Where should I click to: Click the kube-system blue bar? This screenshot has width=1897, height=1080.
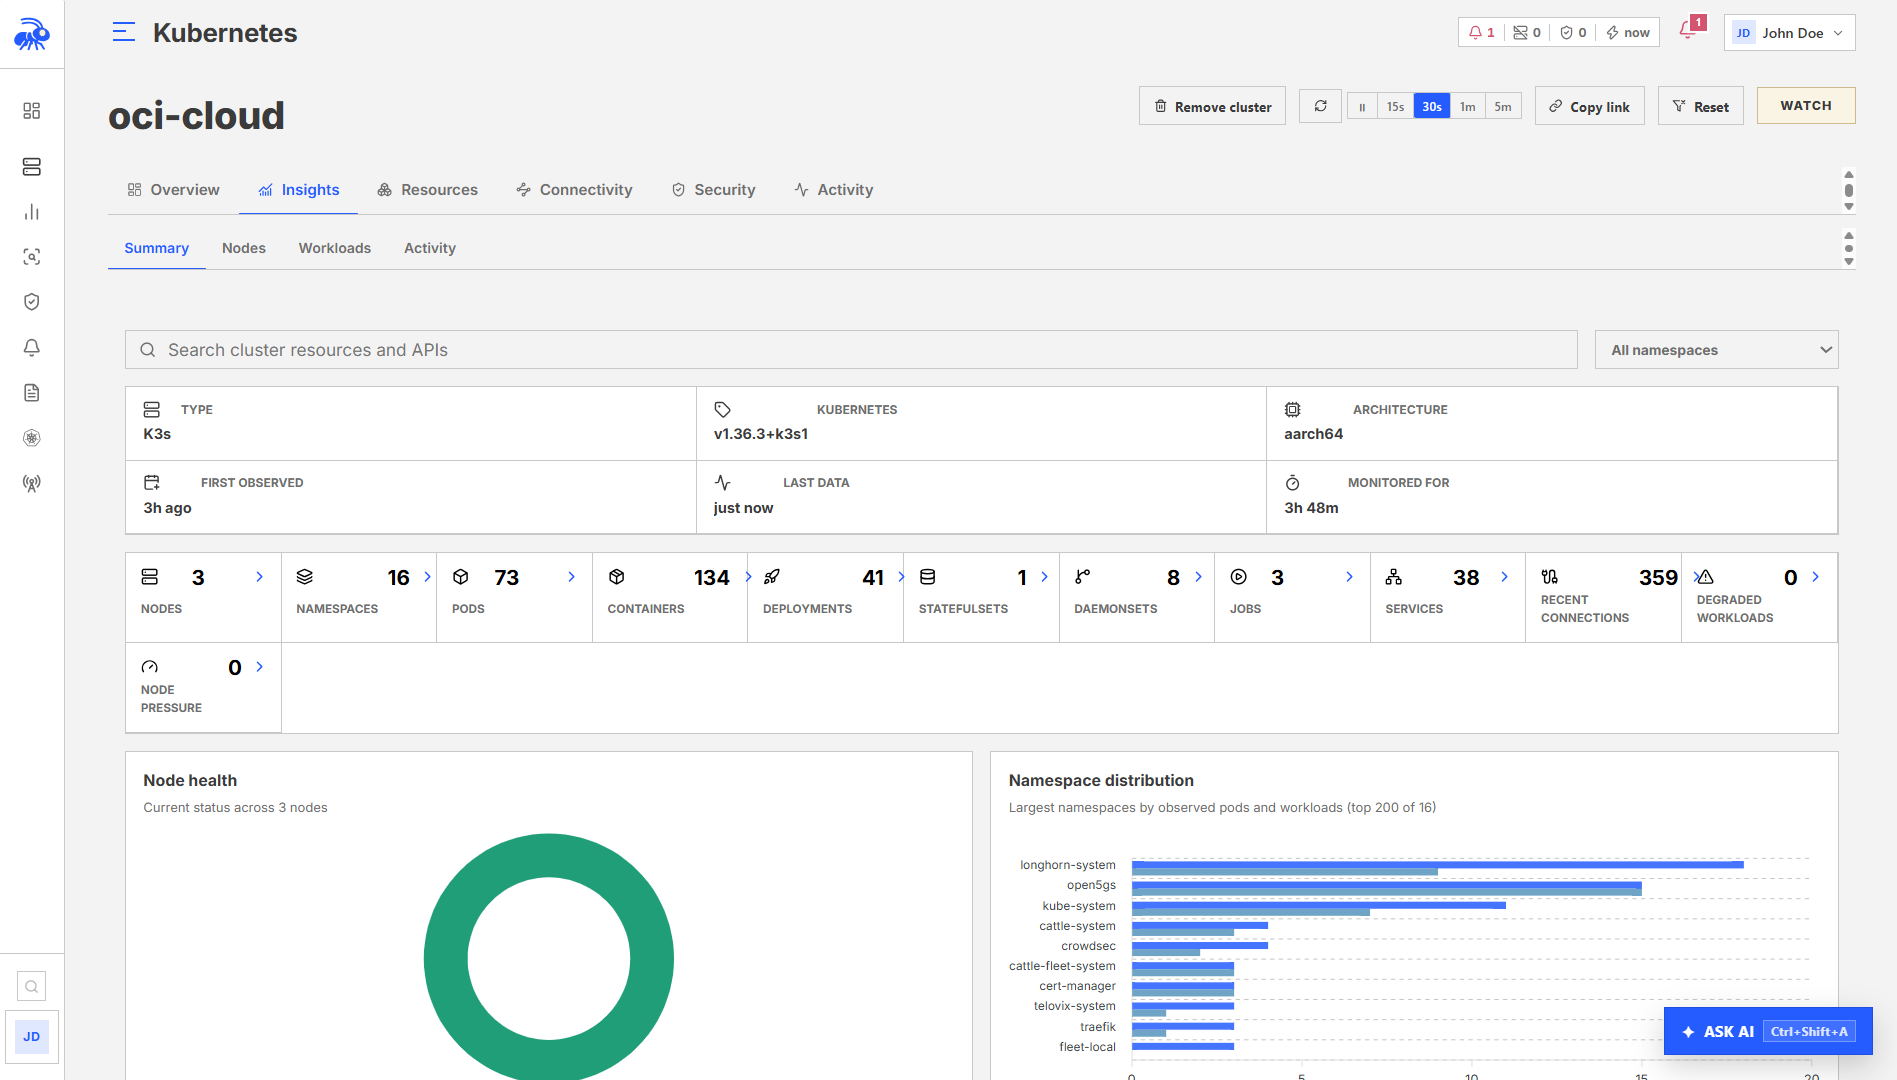pyautogui.click(x=1318, y=905)
